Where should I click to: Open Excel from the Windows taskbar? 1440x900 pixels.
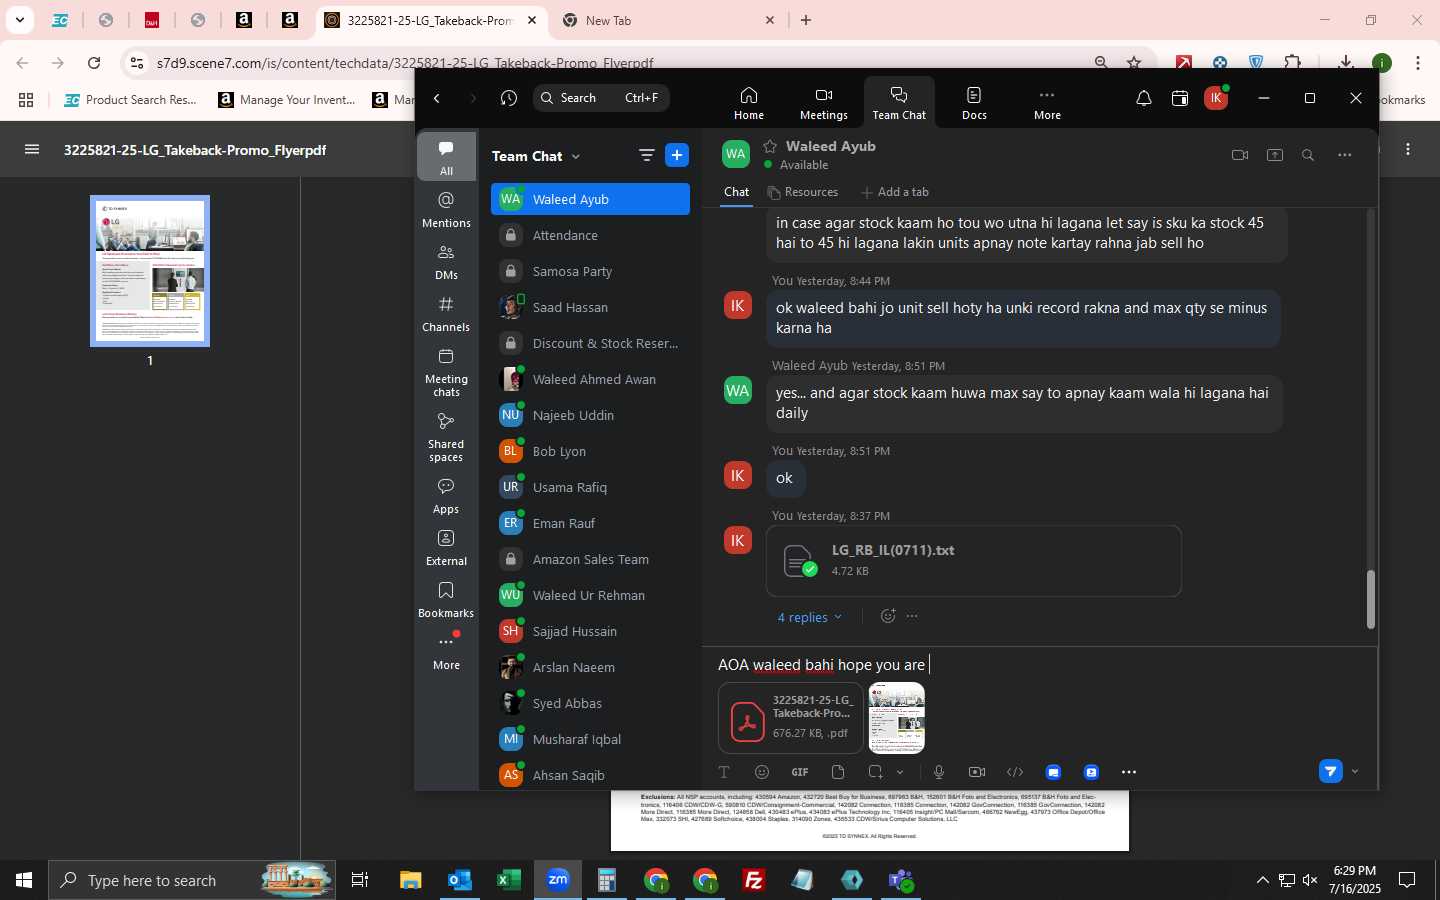click(x=509, y=880)
